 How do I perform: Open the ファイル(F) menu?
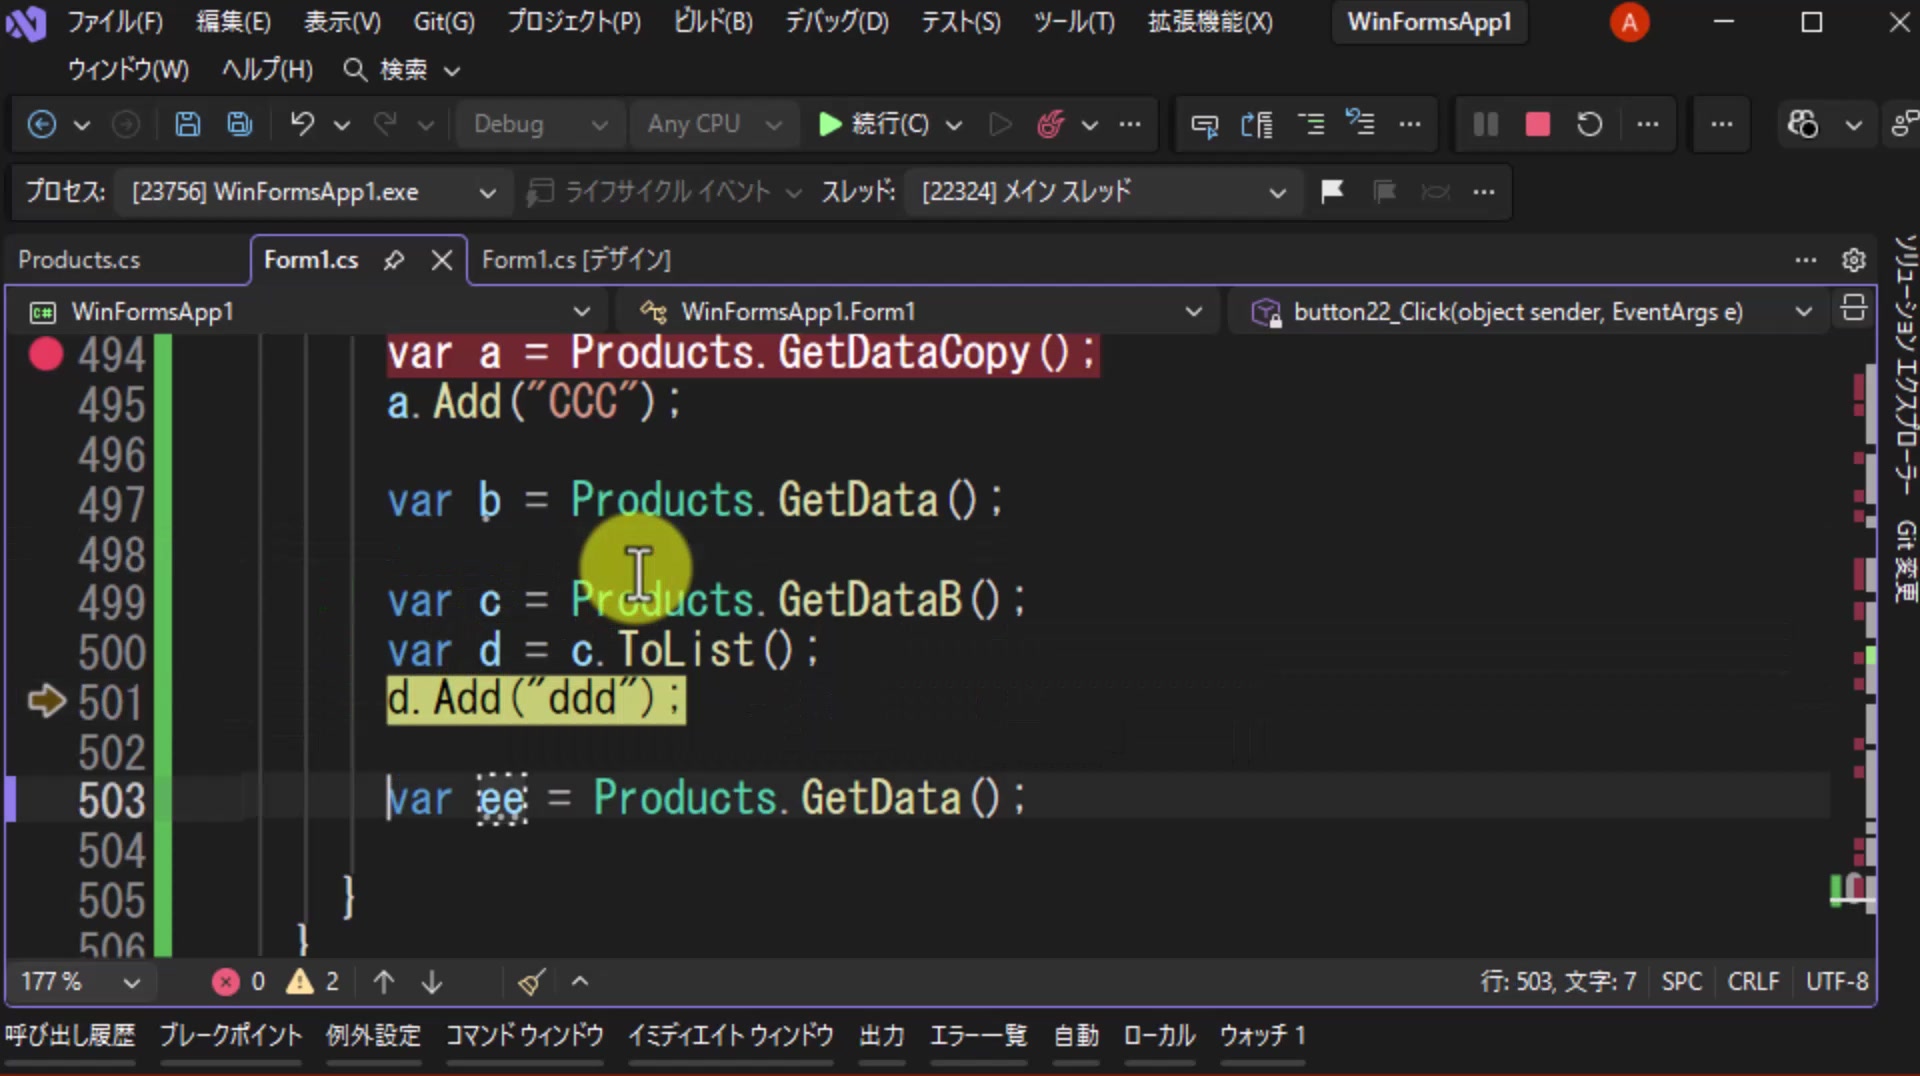coord(115,22)
